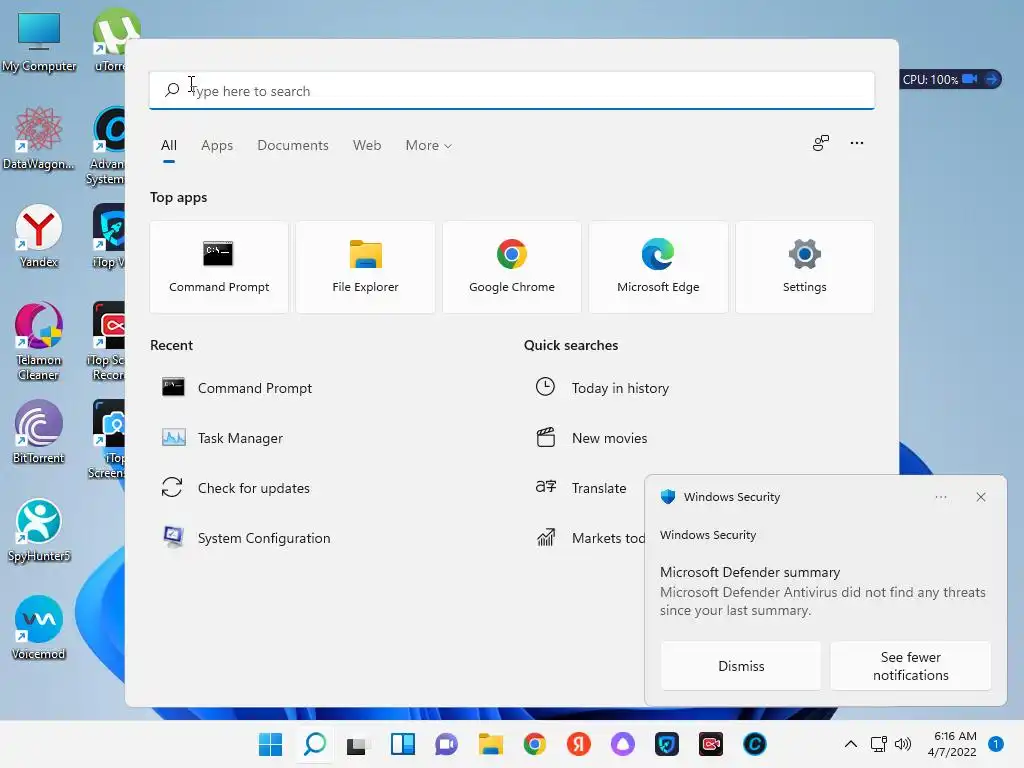This screenshot has height=768, width=1024.
Task: Open search panel three-dot options menu
Action: 857,143
